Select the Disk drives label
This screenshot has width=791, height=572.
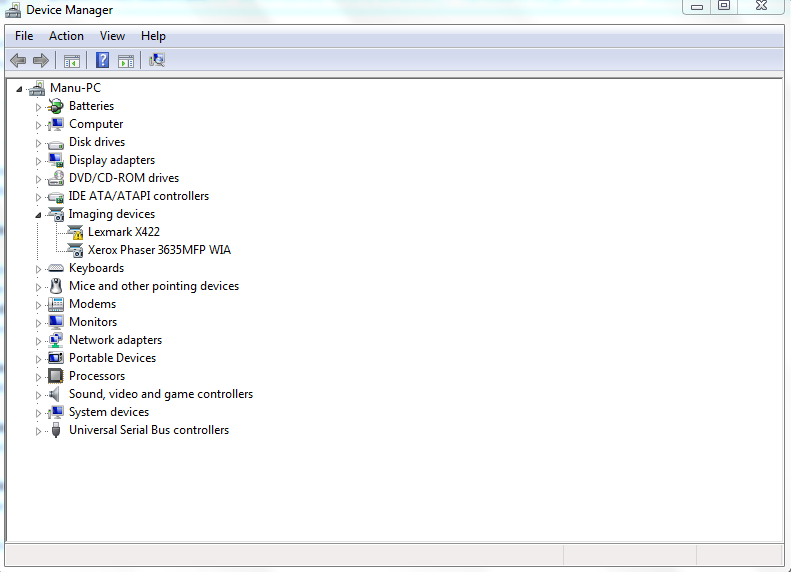pyautogui.click(x=96, y=142)
